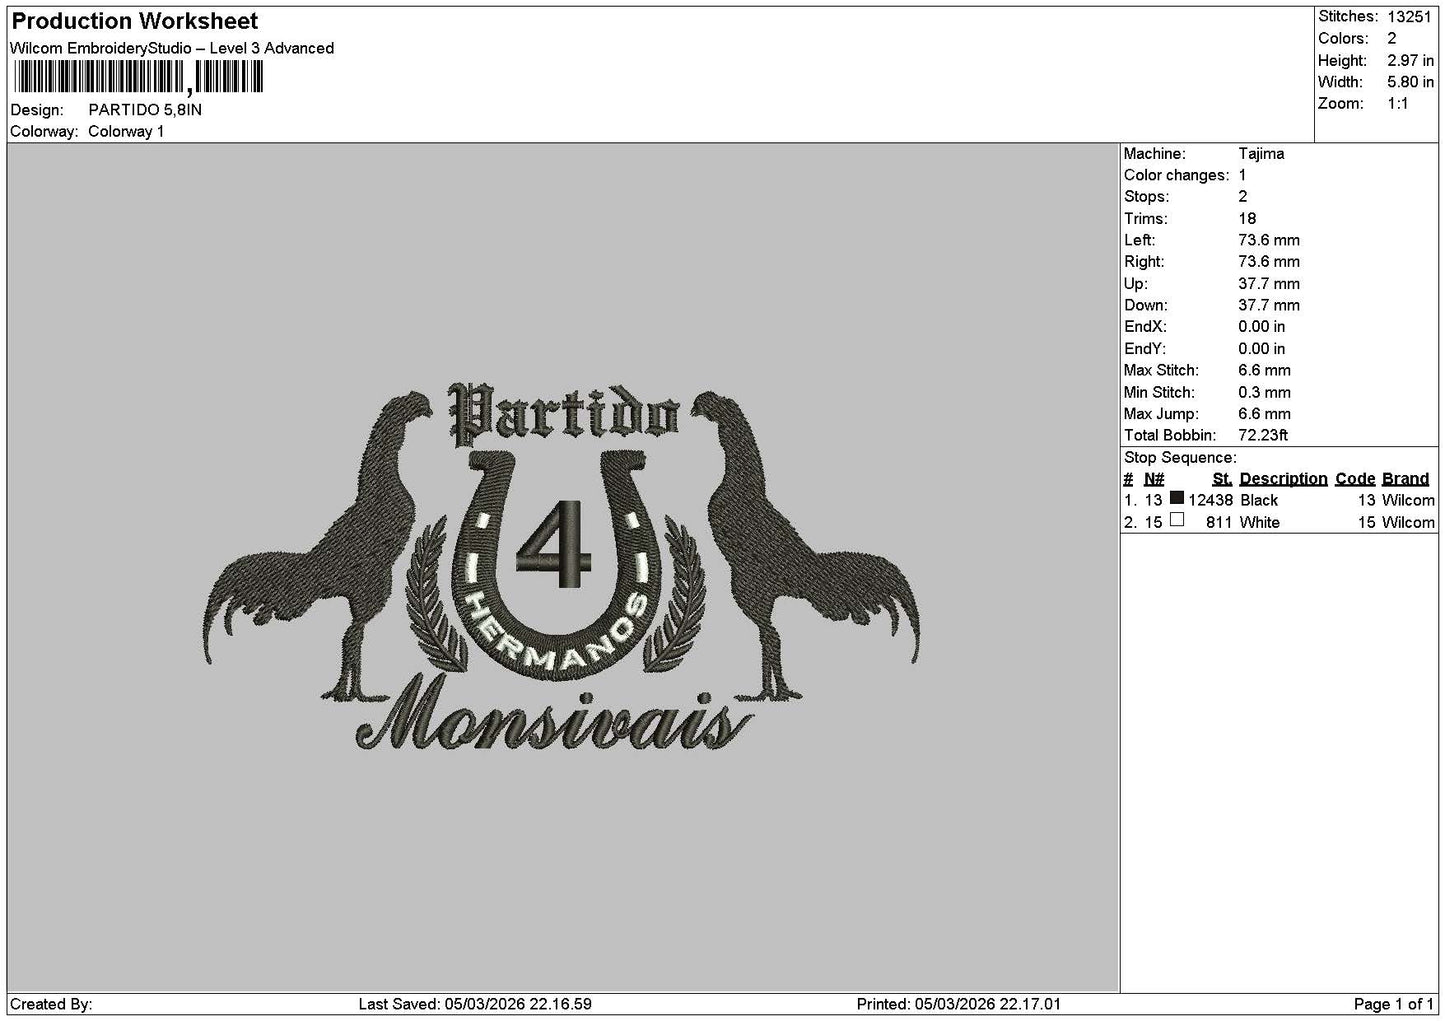1445x1021 pixels.
Task: Click the 'Stop Sequence:' heading
Action: point(1180,458)
